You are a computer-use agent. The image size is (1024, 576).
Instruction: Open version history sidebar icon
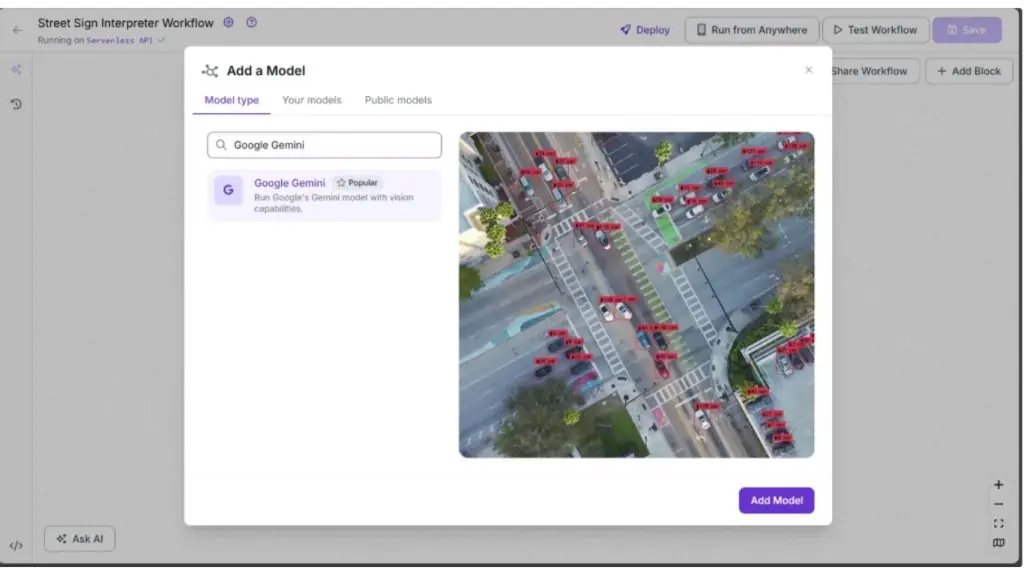click(x=16, y=104)
